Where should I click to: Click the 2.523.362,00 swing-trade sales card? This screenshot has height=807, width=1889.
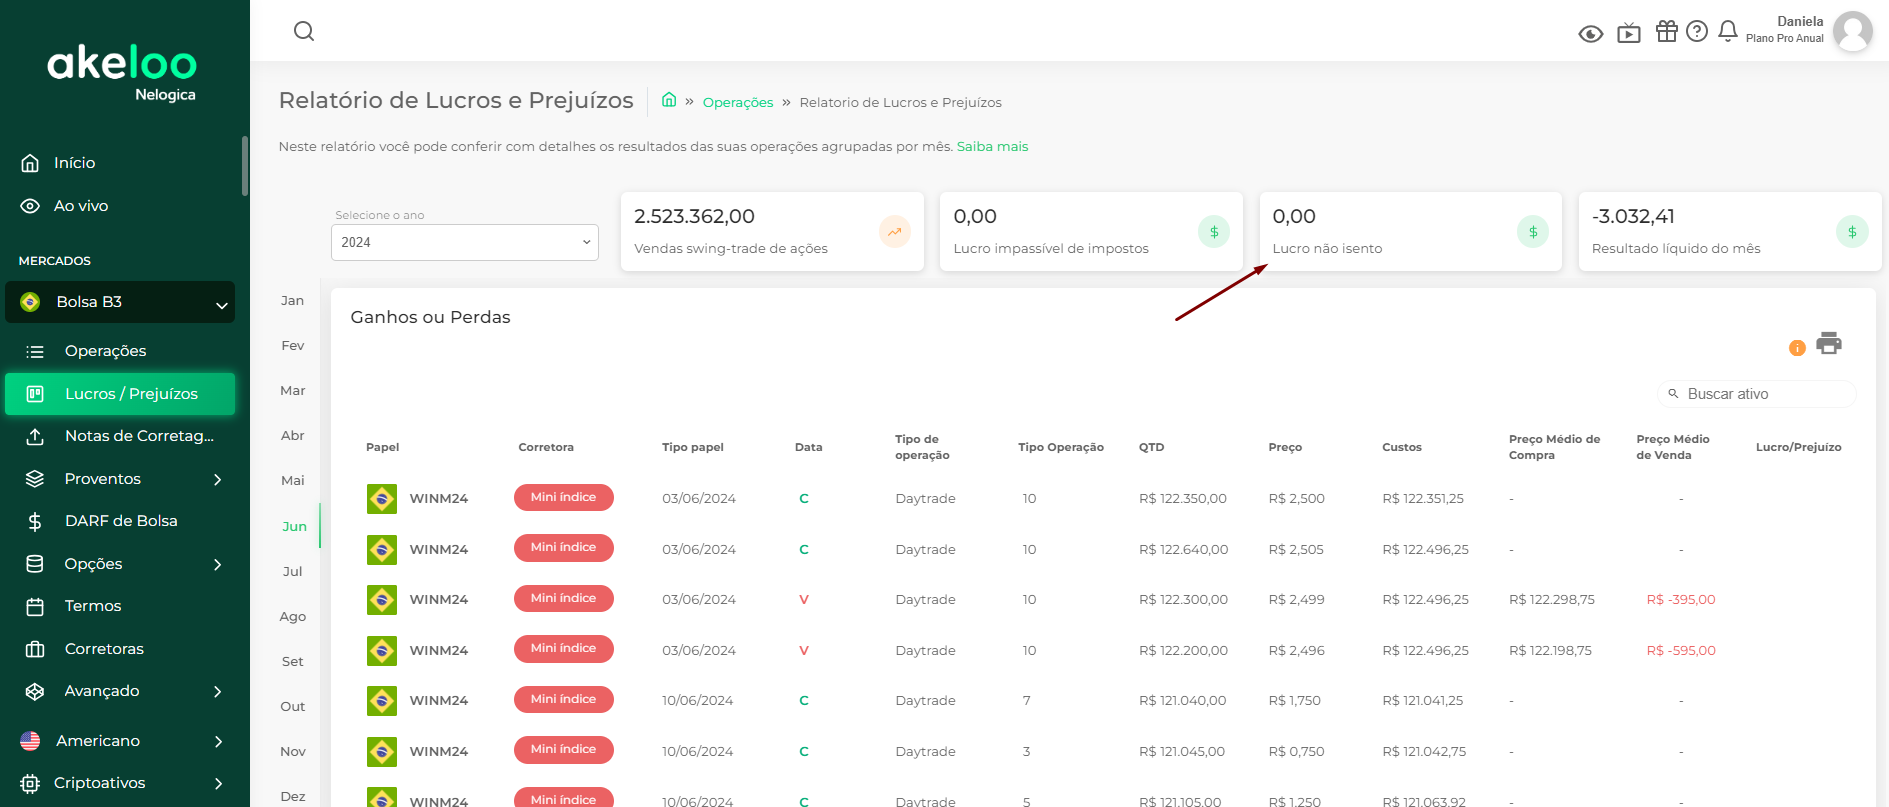pos(772,231)
